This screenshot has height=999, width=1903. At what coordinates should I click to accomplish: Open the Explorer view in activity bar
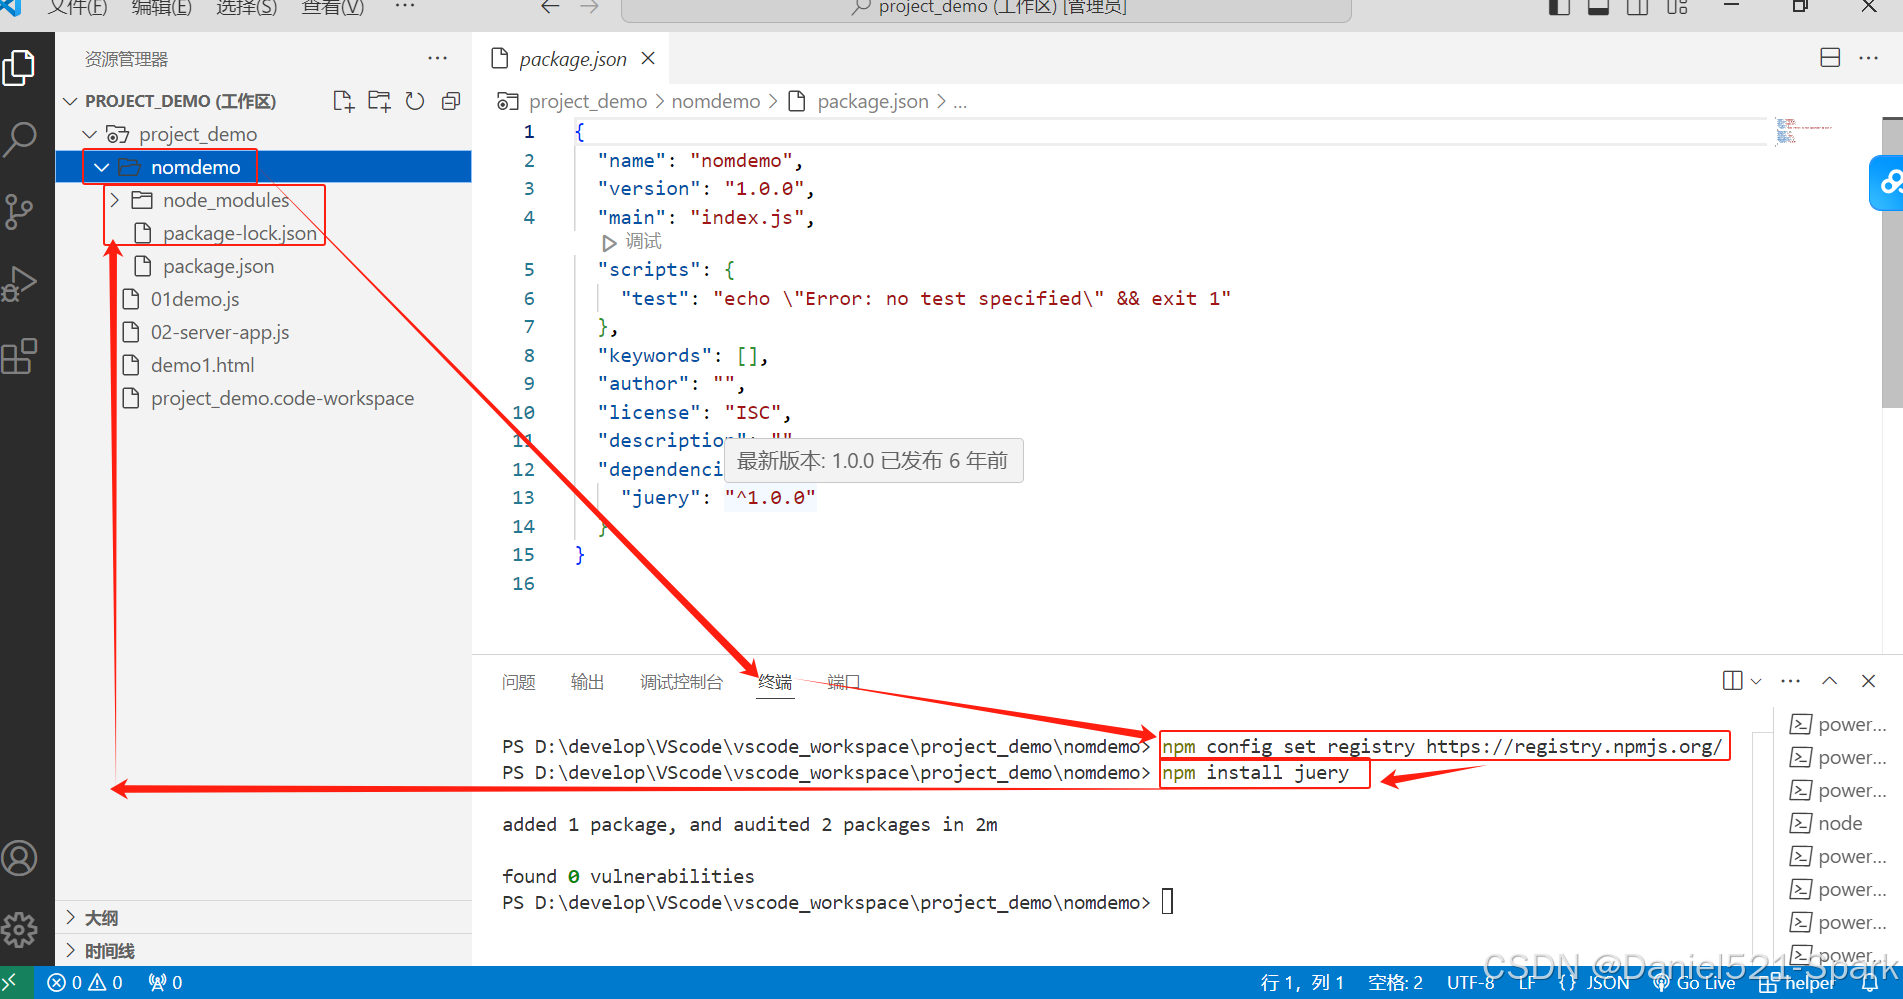pyautogui.click(x=20, y=68)
